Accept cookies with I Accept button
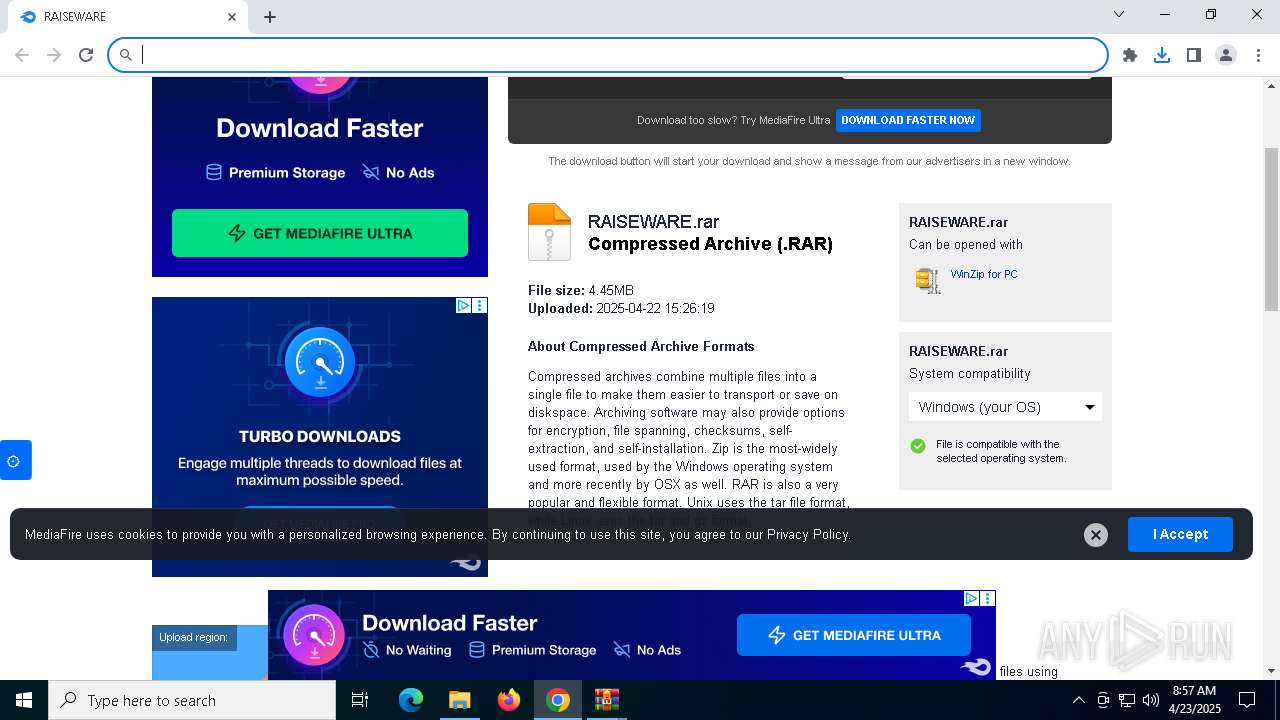The height and width of the screenshot is (720, 1280). pyautogui.click(x=1180, y=534)
